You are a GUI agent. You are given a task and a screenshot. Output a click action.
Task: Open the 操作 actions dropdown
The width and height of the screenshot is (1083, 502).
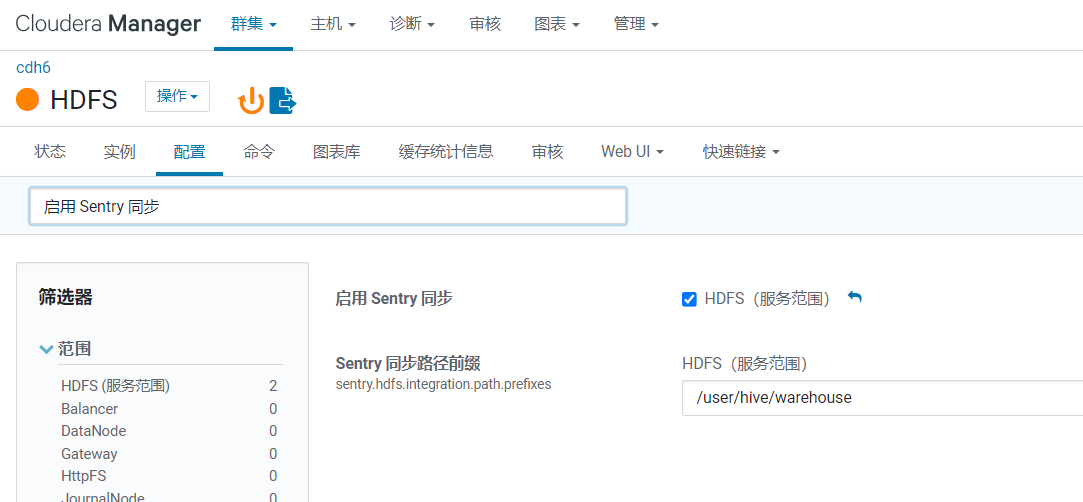(x=178, y=96)
